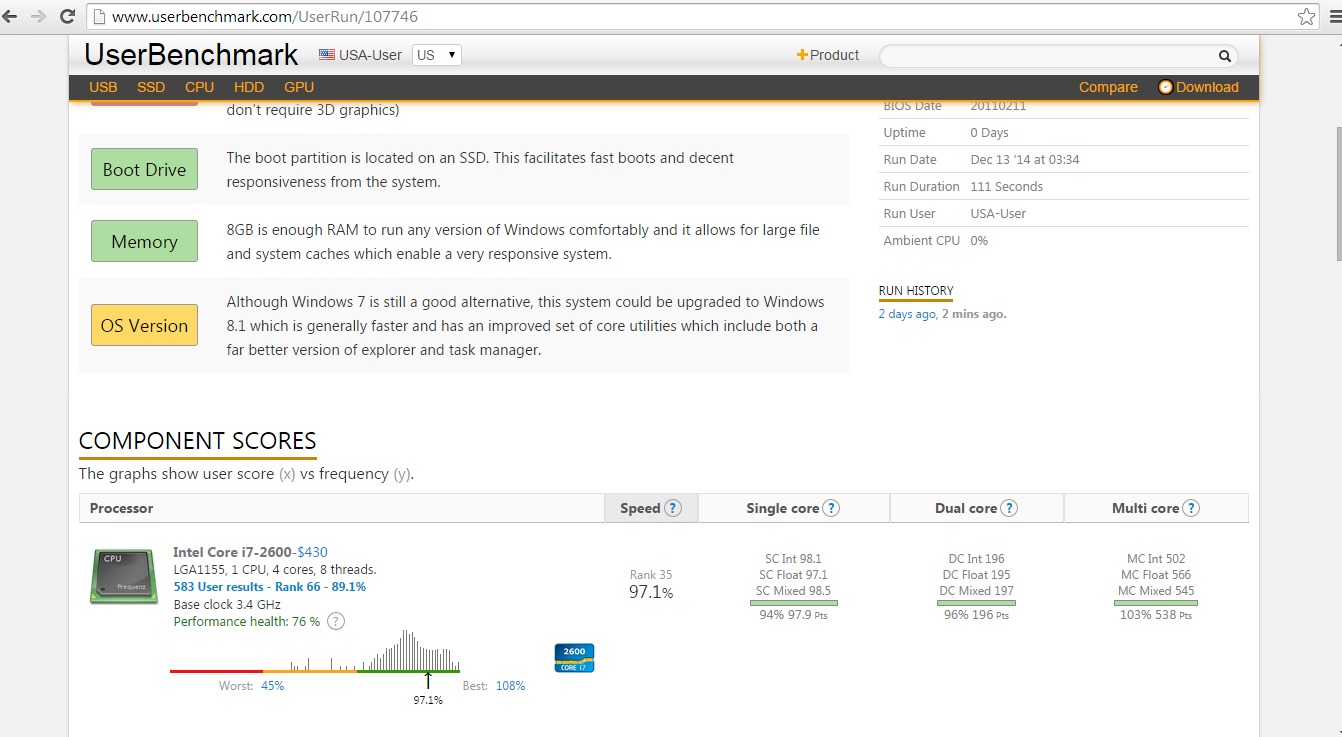1342x737 pixels.
Task: Click the Download link in the navbar
Action: pos(1199,87)
